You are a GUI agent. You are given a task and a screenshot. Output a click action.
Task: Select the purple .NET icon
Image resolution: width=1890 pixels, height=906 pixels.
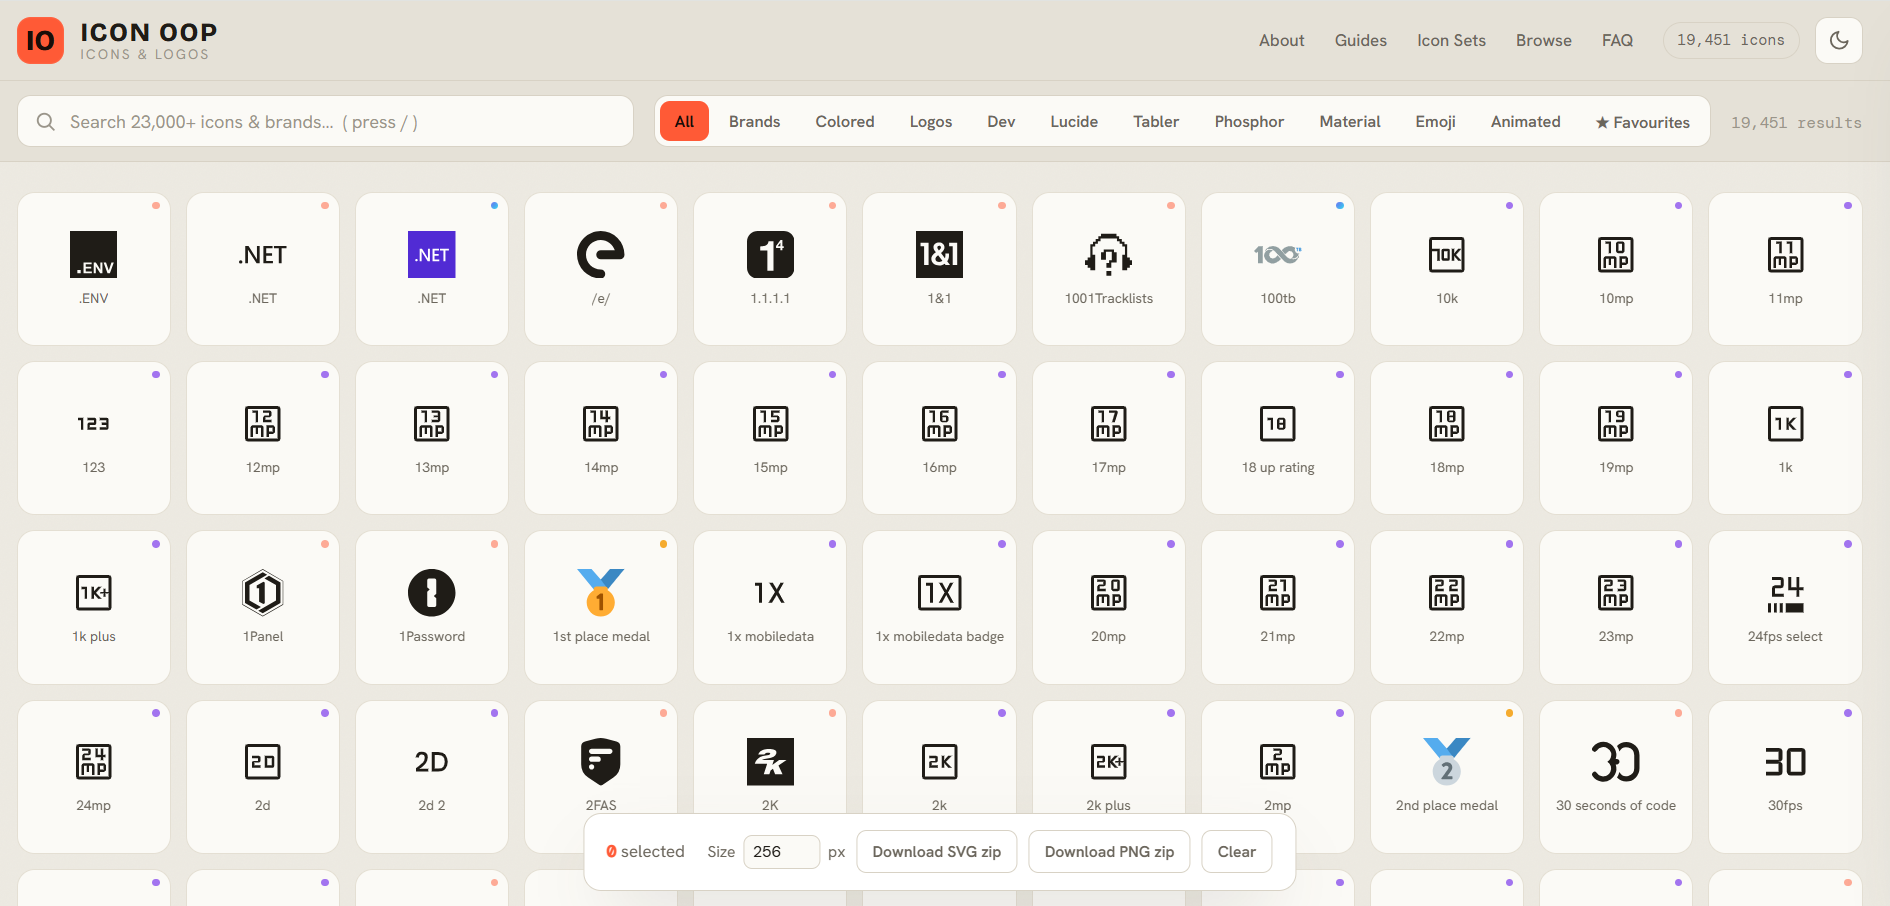click(432, 269)
